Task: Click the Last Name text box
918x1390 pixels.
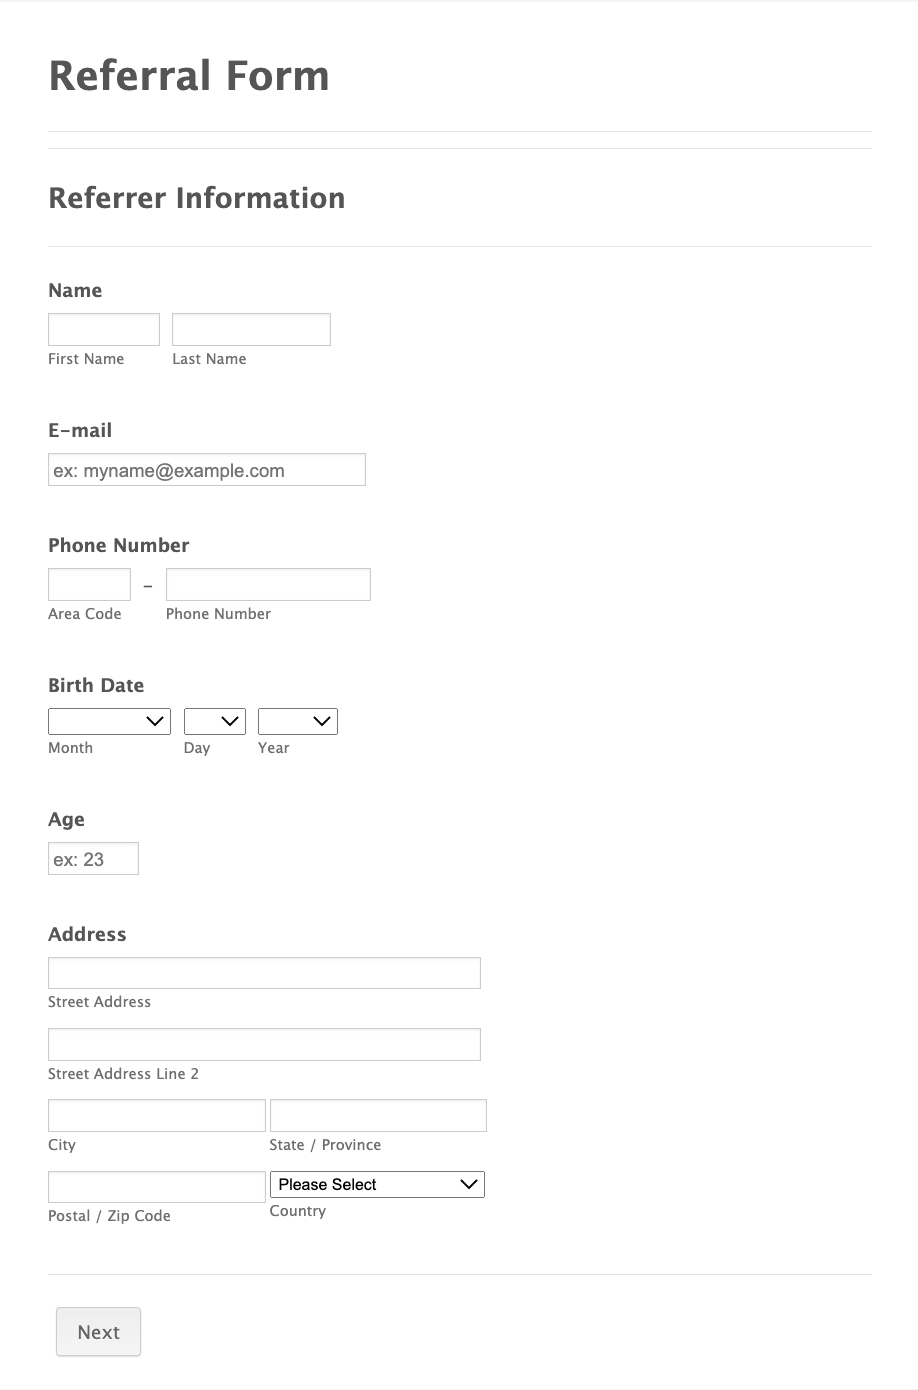Action: [x=251, y=330]
